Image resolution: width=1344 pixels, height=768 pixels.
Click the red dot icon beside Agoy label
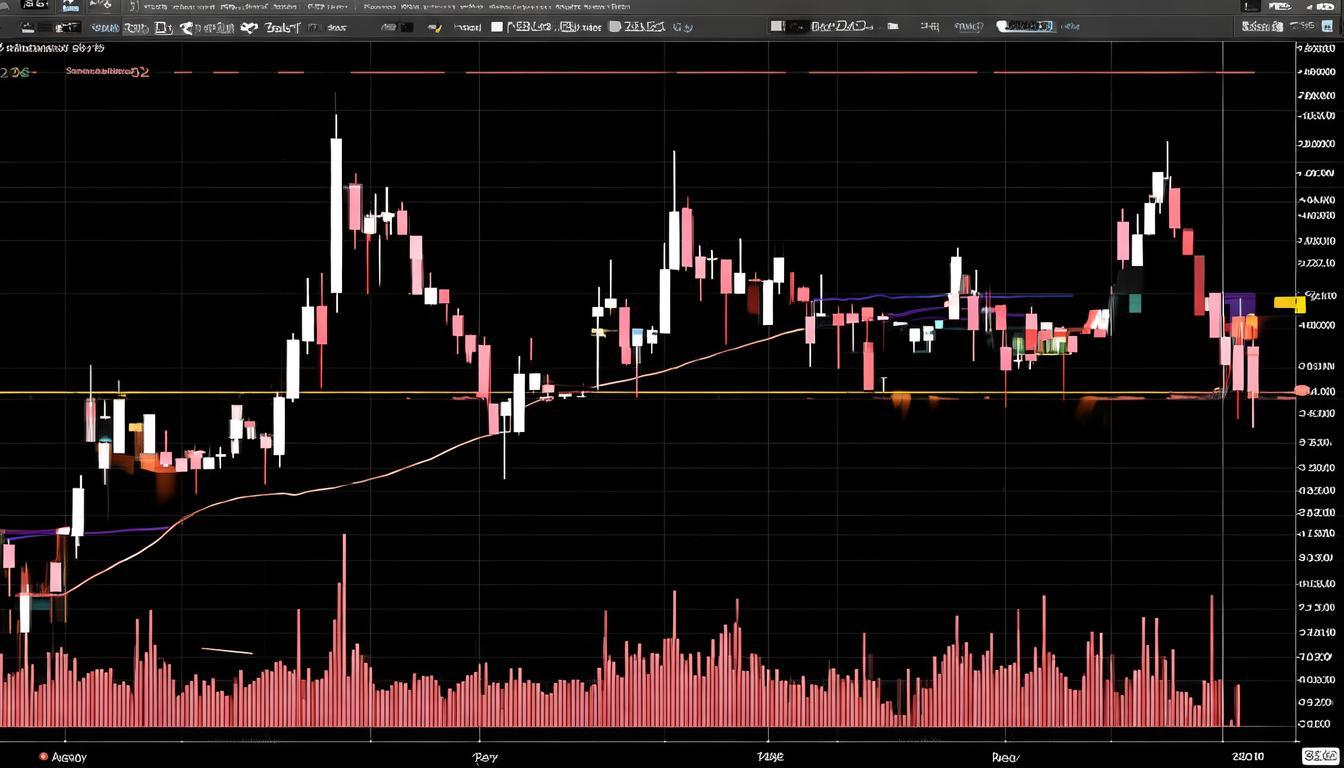43,757
